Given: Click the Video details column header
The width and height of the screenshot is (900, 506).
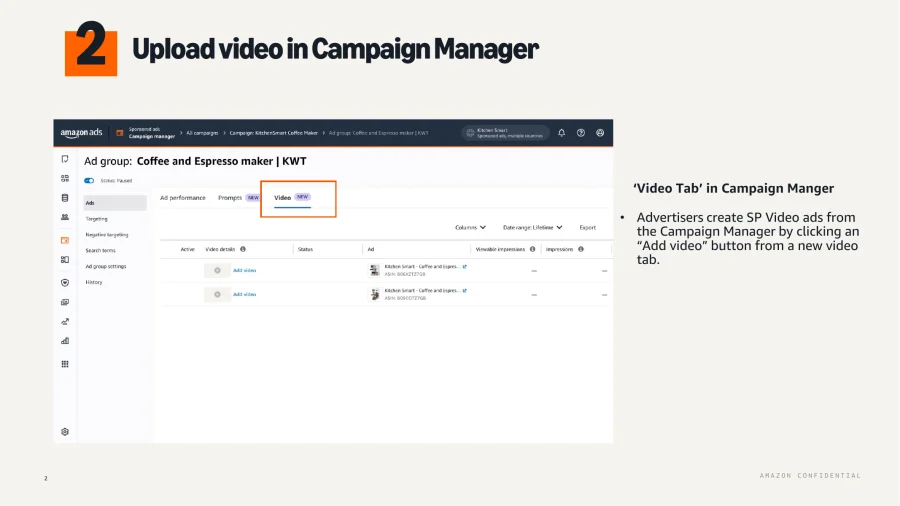Looking at the screenshot, I should point(220,249).
